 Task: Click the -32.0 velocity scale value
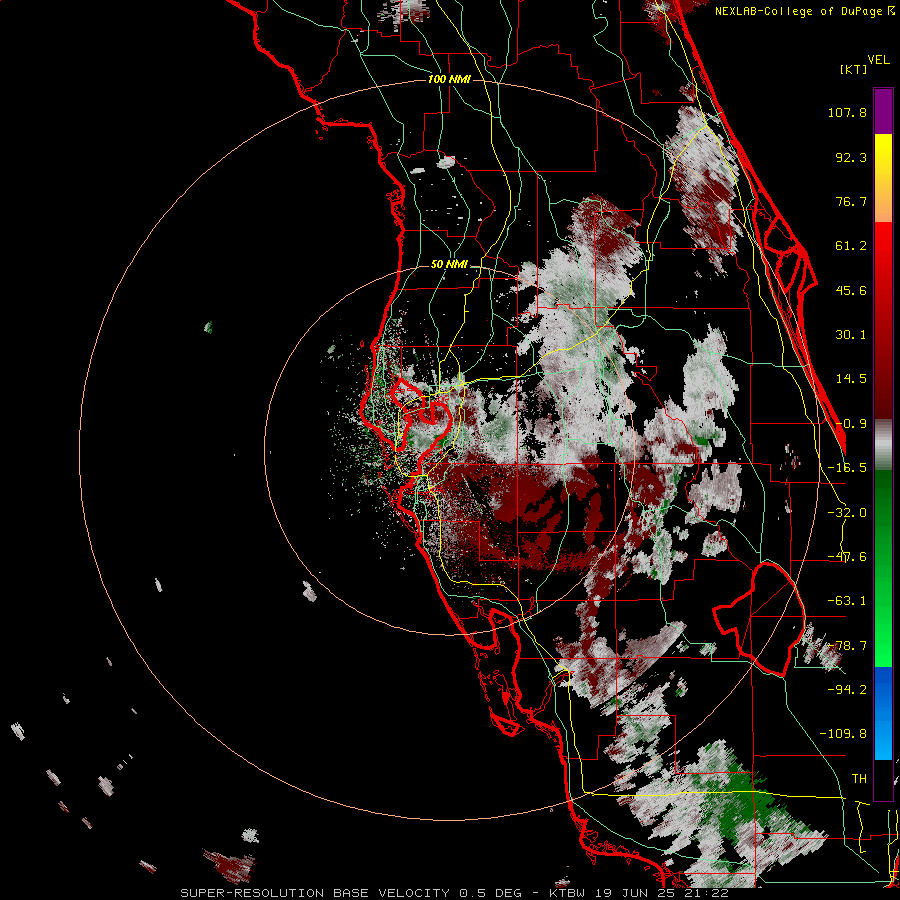847,513
